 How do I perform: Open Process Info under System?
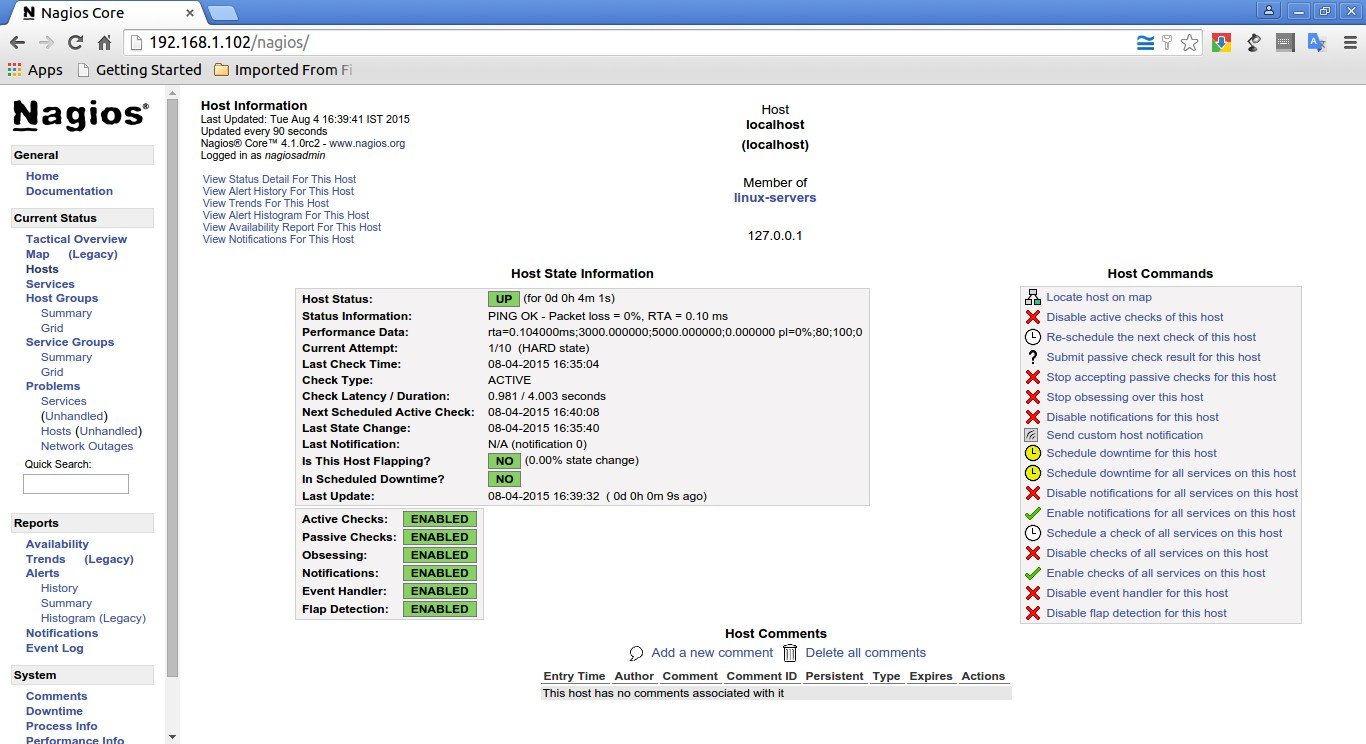[62, 726]
